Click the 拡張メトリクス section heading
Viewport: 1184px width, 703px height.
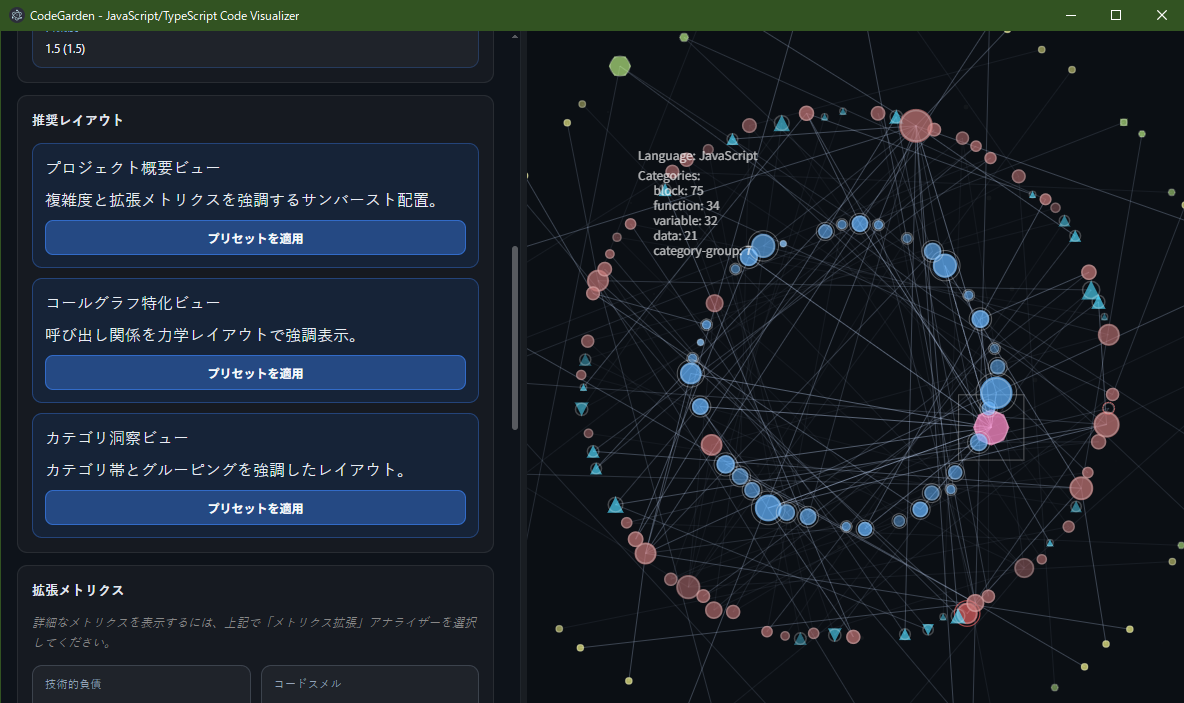pos(78,590)
